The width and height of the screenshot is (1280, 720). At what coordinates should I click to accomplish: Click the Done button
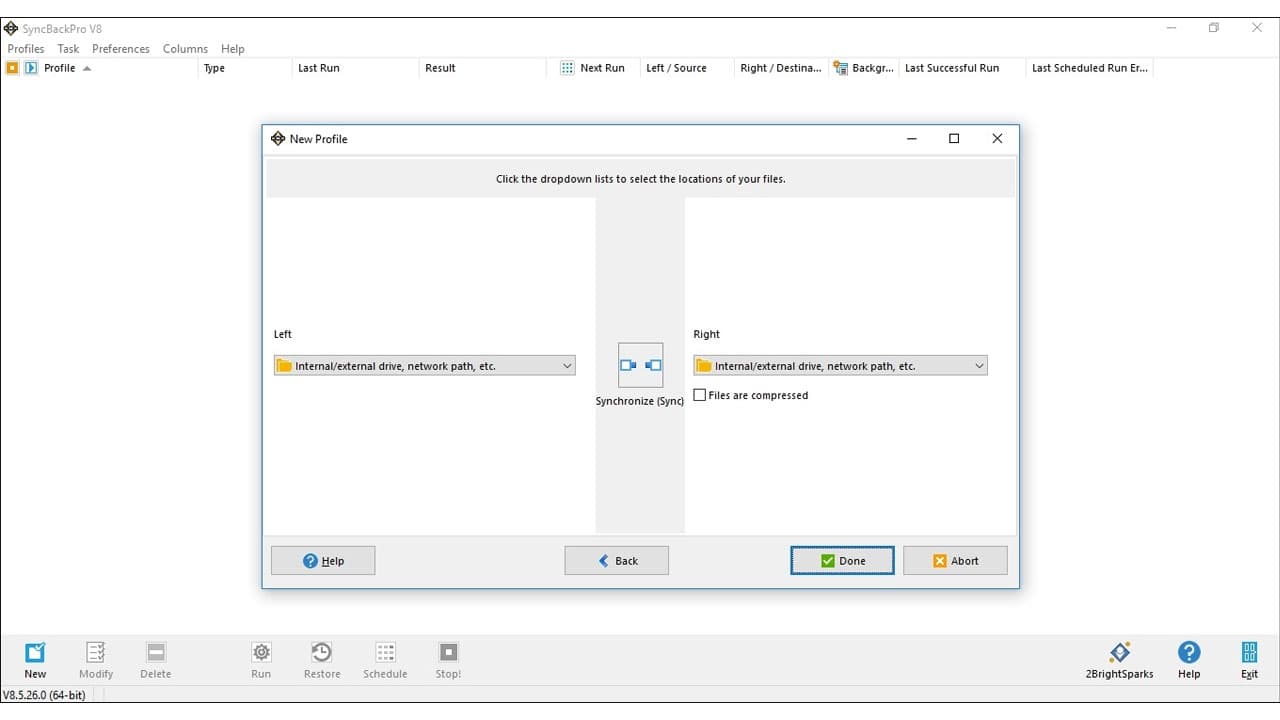(842, 560)
